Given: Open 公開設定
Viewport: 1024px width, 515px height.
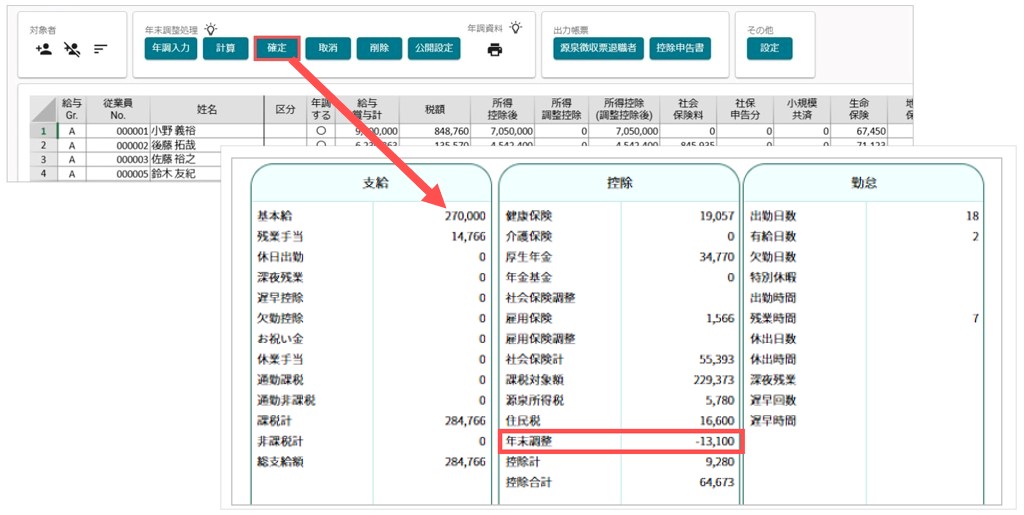Looking at the screenshot, I should pyautogui.click(x=434, y=48).
